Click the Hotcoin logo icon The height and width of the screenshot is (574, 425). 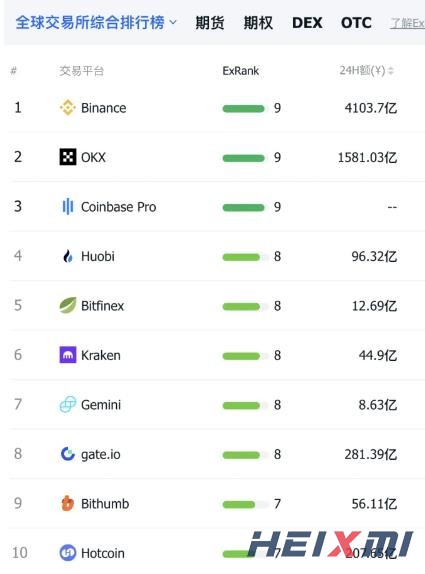[68, 553]
